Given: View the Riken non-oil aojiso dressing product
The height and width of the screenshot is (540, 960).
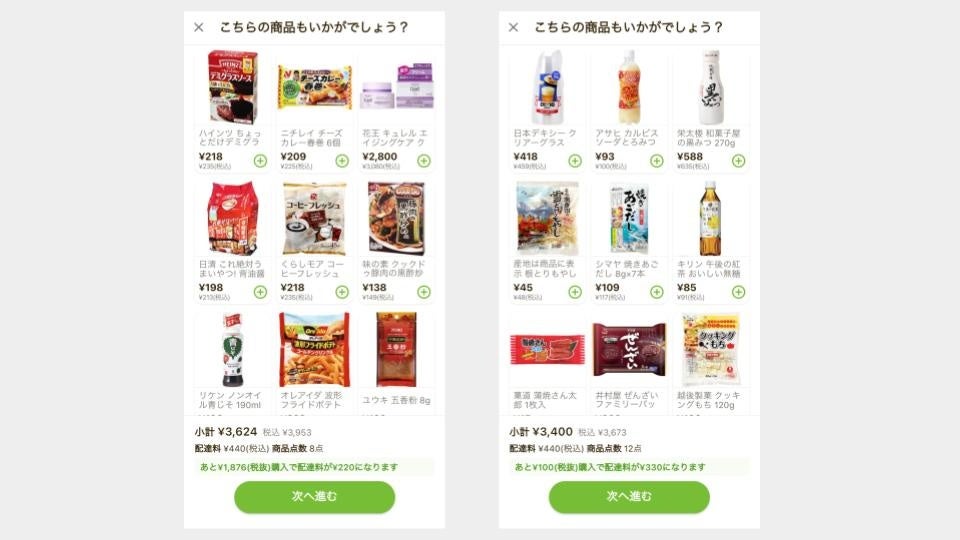Looking at the screenshot, I should pyautogui.click(x=232, y=350).
